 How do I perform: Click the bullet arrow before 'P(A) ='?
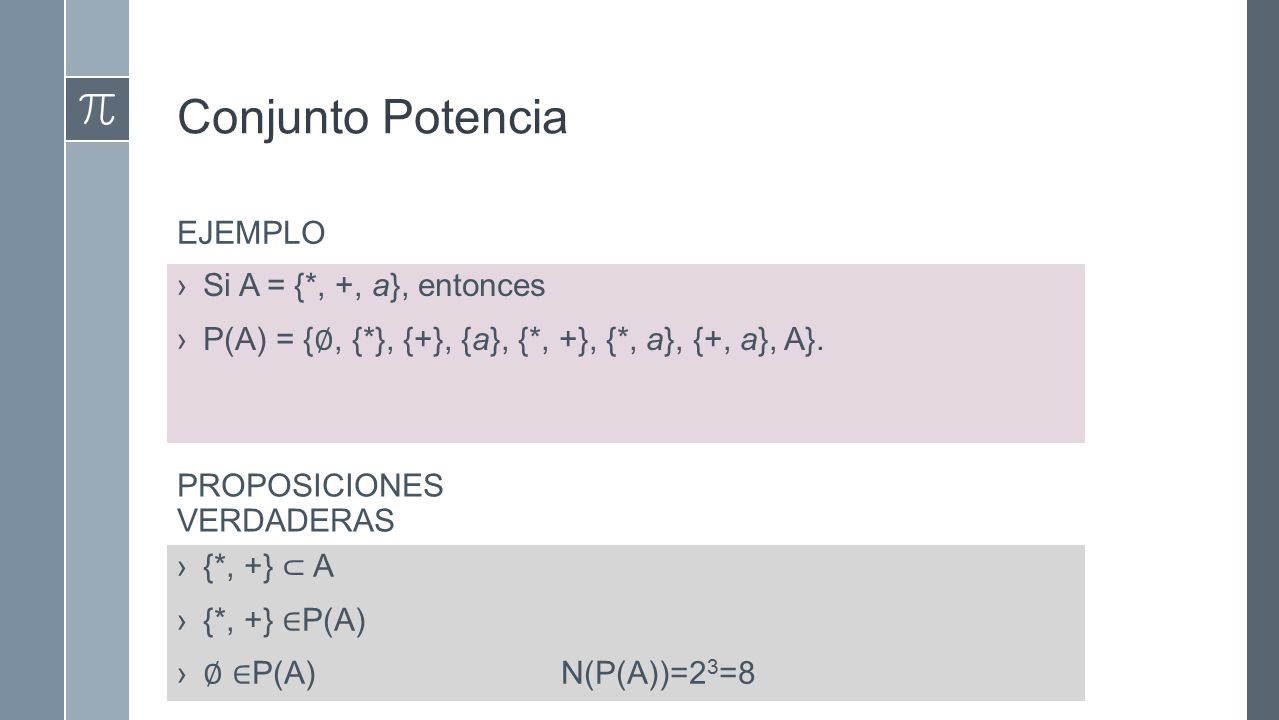click(x=182, y=342)
